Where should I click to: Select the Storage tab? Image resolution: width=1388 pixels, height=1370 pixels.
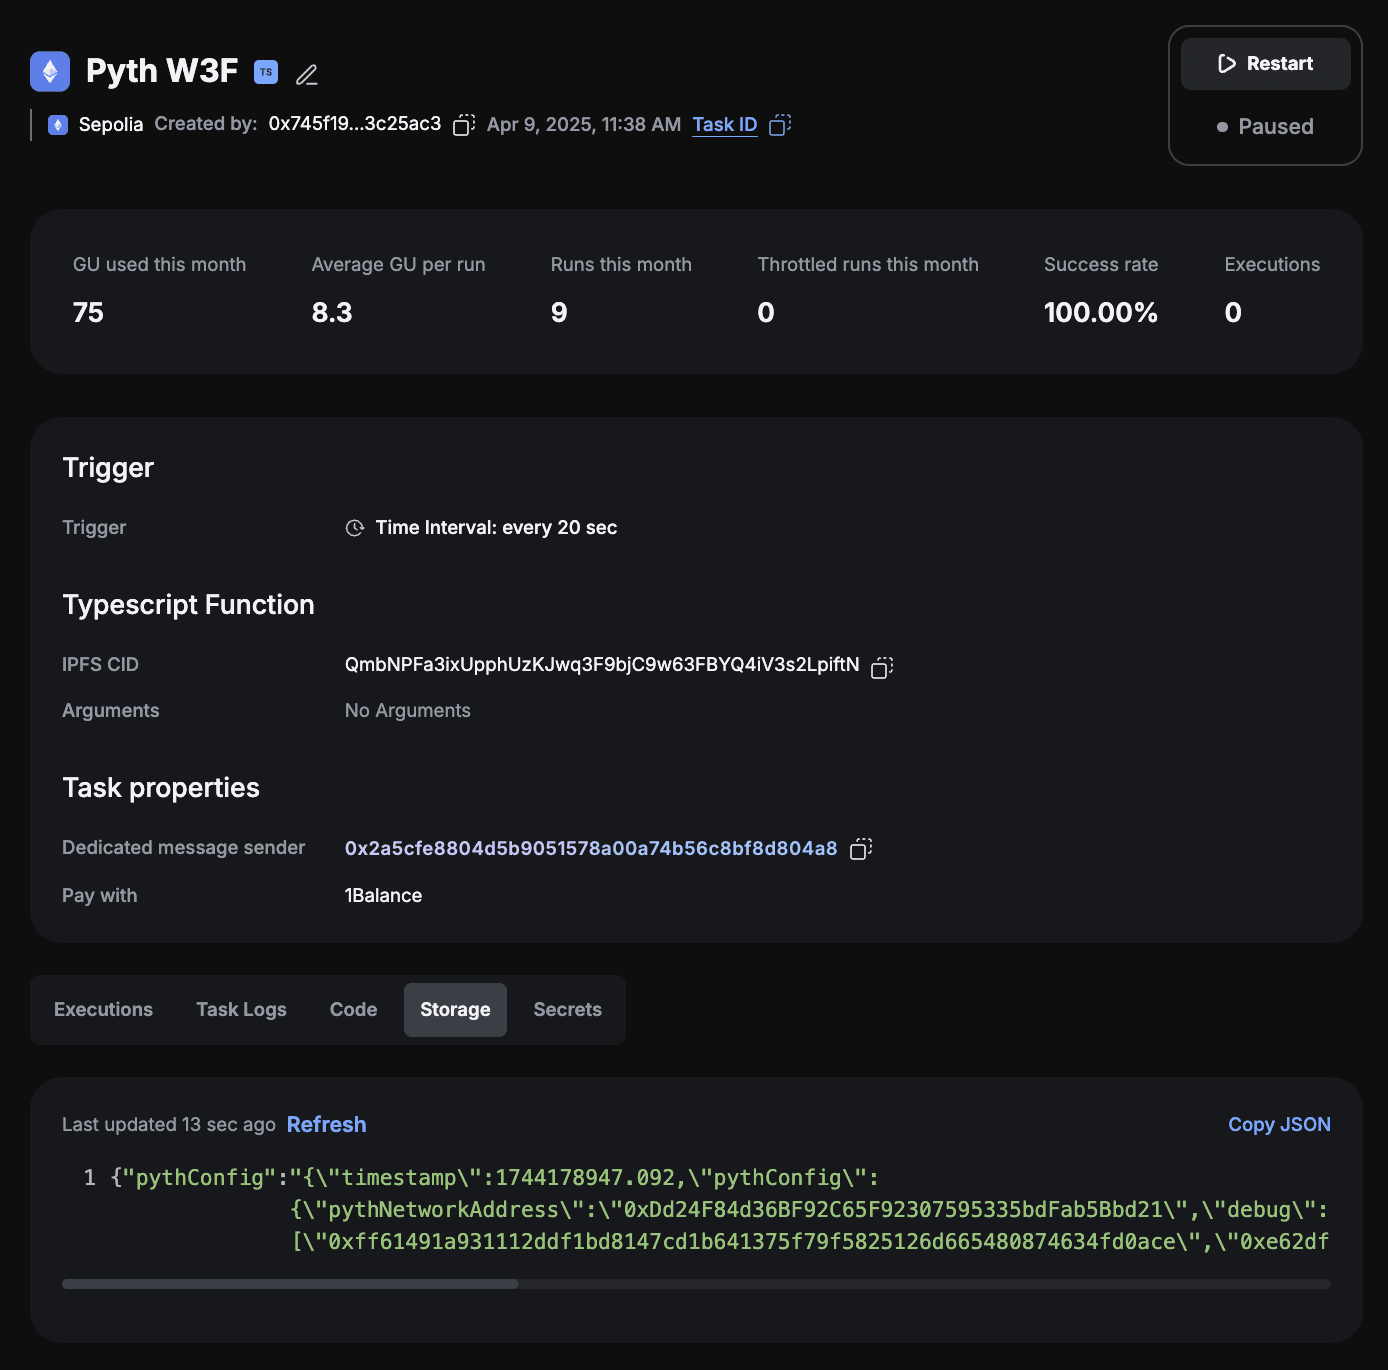(455, 1010)
